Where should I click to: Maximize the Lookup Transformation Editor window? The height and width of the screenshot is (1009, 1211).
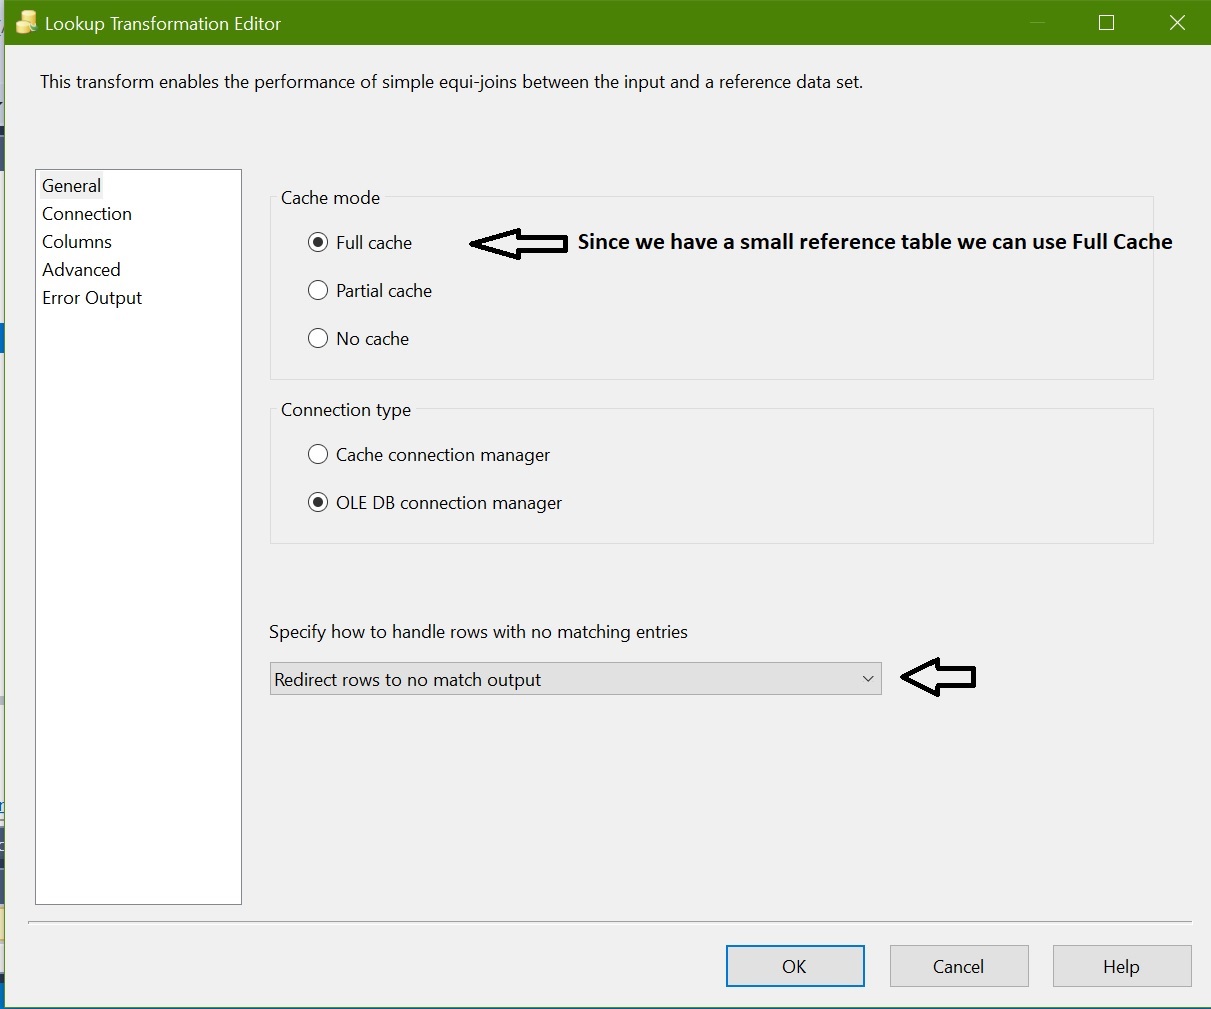coord(1106,23)
